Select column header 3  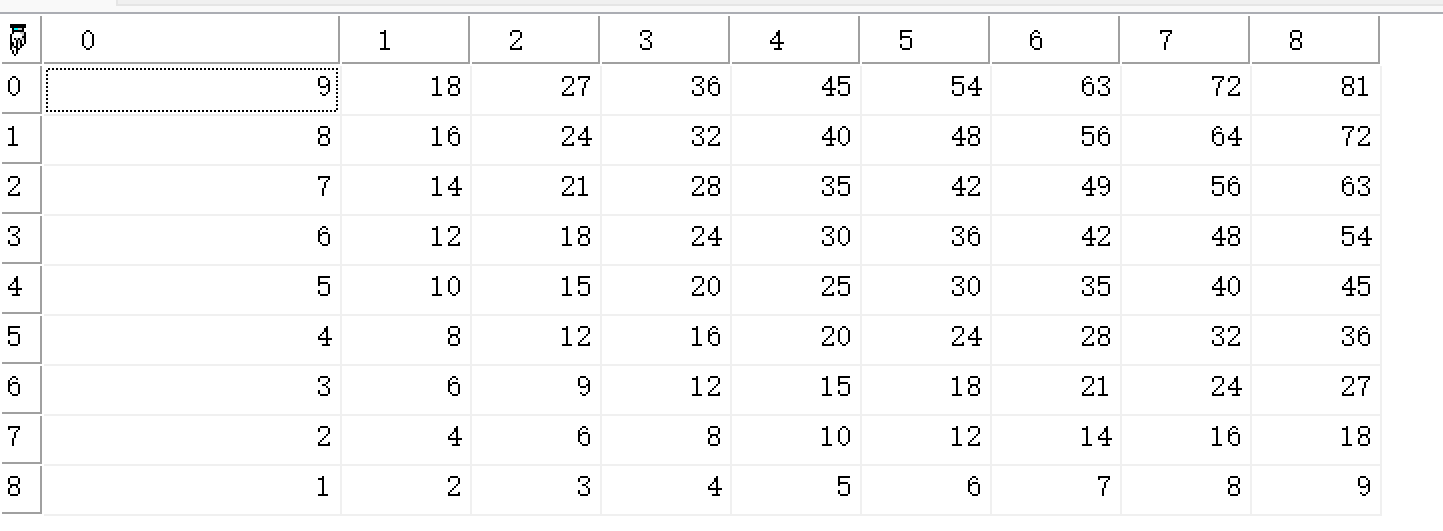(x=665, y=41)
